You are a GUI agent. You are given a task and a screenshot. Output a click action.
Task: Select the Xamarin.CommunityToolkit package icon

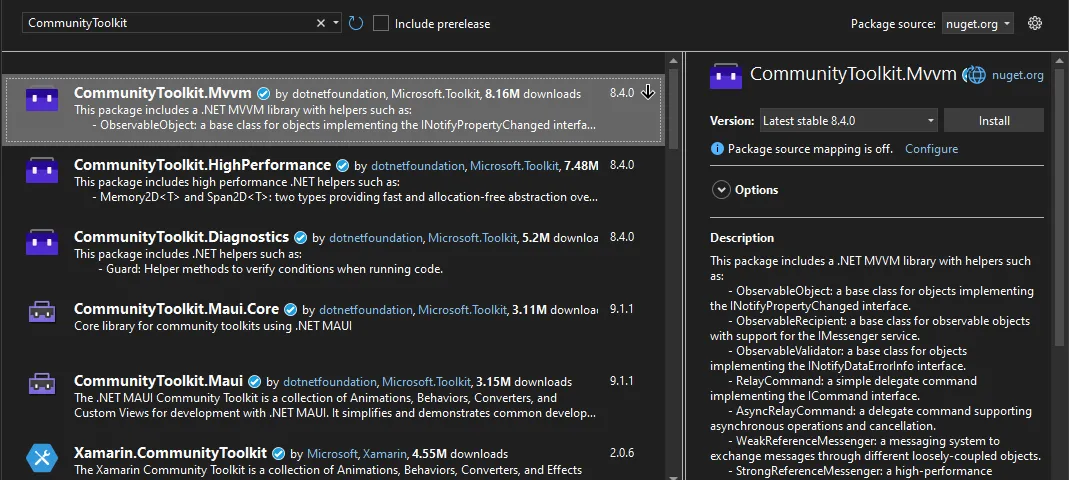41,458
